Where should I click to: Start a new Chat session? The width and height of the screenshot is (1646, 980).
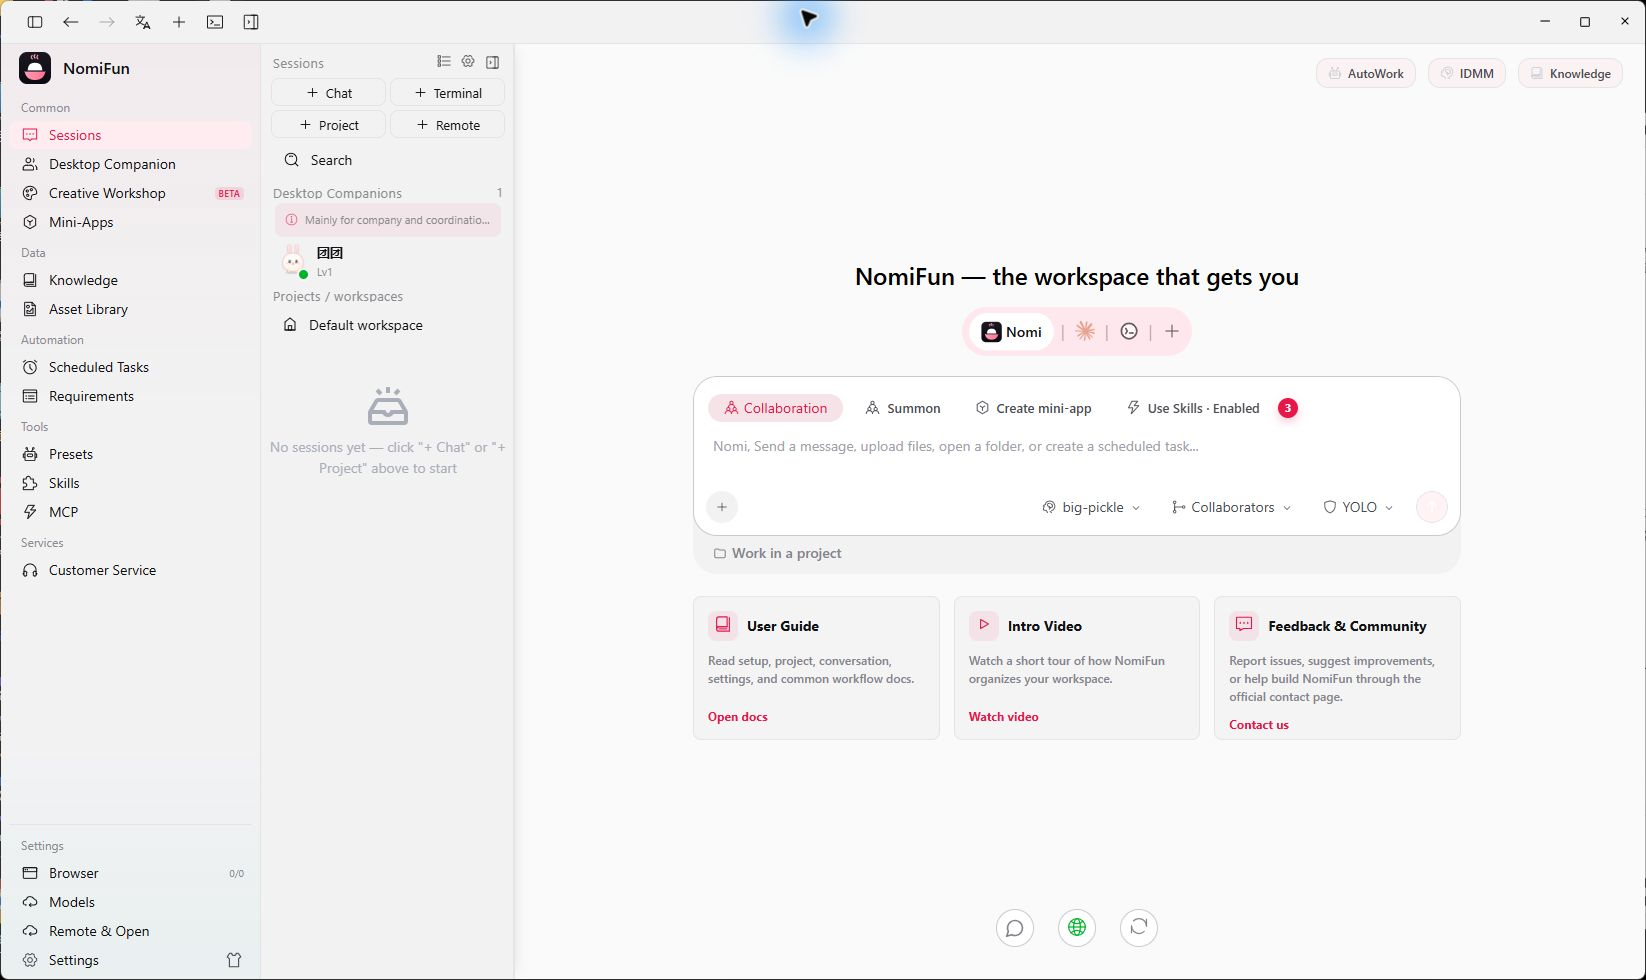pyautogui.click(x=328, y=93)
